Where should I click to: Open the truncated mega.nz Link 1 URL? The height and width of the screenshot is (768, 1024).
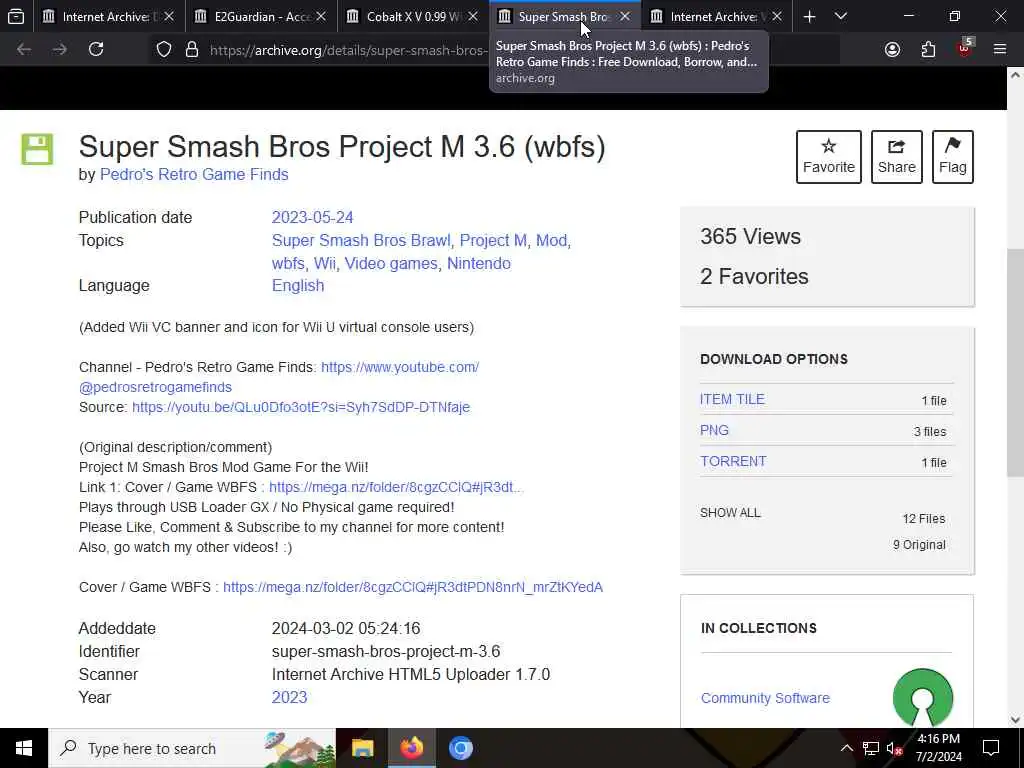(x=396, y=487)
